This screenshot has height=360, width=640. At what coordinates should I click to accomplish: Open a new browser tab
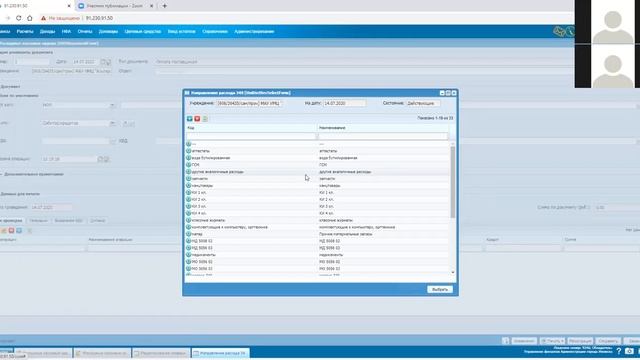pyautogui.click(x=164, y=6)
